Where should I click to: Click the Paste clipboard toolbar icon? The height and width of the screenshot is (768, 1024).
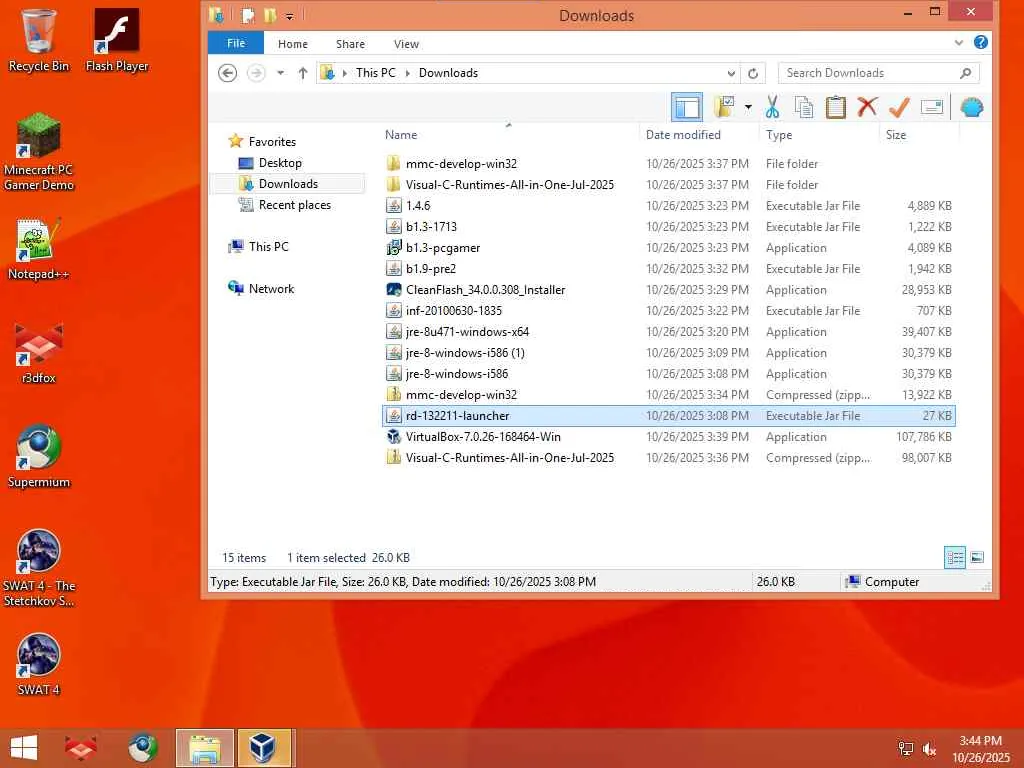pos(835,107)
